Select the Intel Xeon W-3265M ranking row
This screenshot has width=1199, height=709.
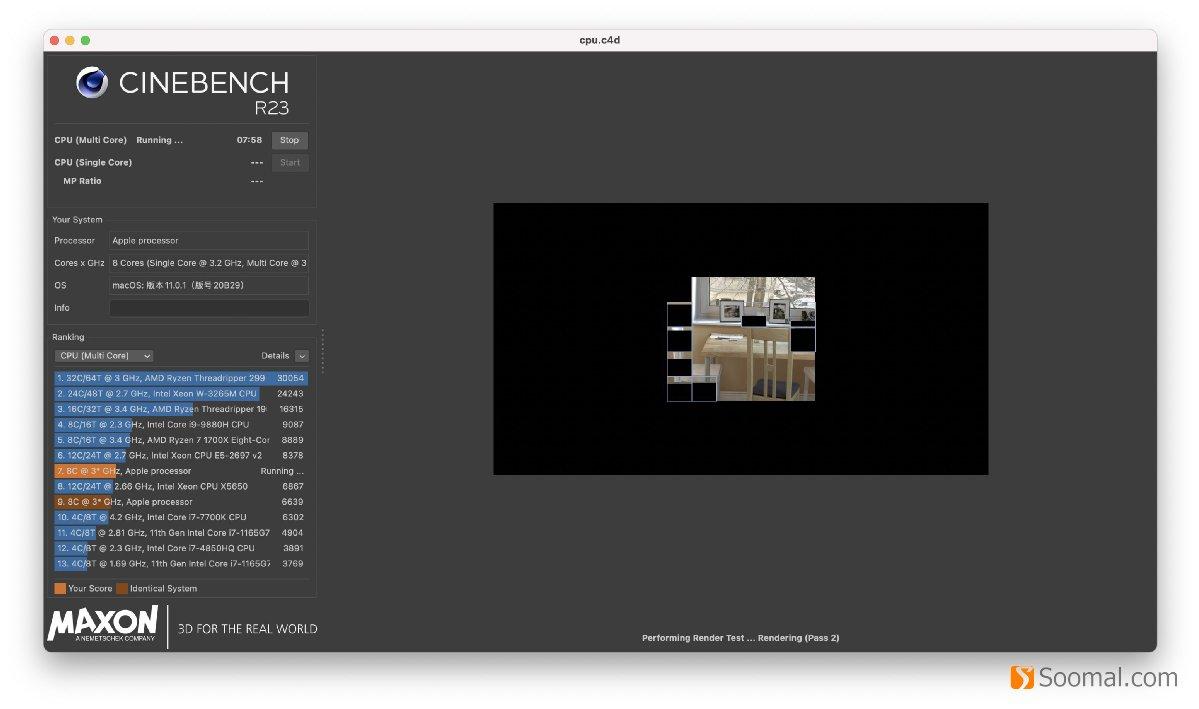(180, 393)
